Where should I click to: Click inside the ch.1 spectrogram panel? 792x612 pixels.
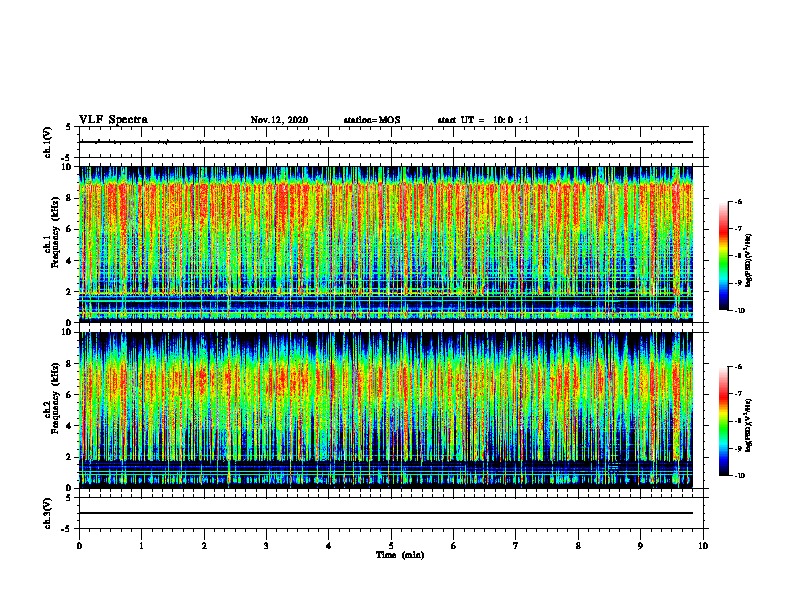386,244
